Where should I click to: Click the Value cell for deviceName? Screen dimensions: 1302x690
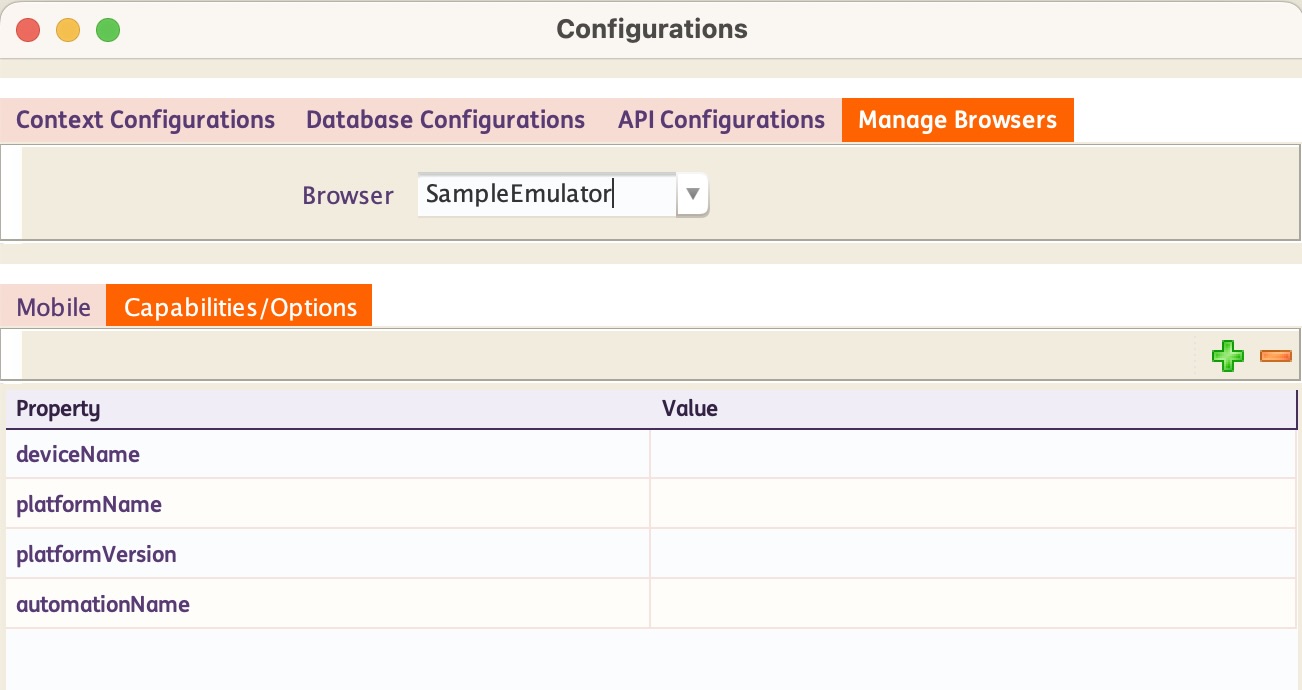pos(972,455)
